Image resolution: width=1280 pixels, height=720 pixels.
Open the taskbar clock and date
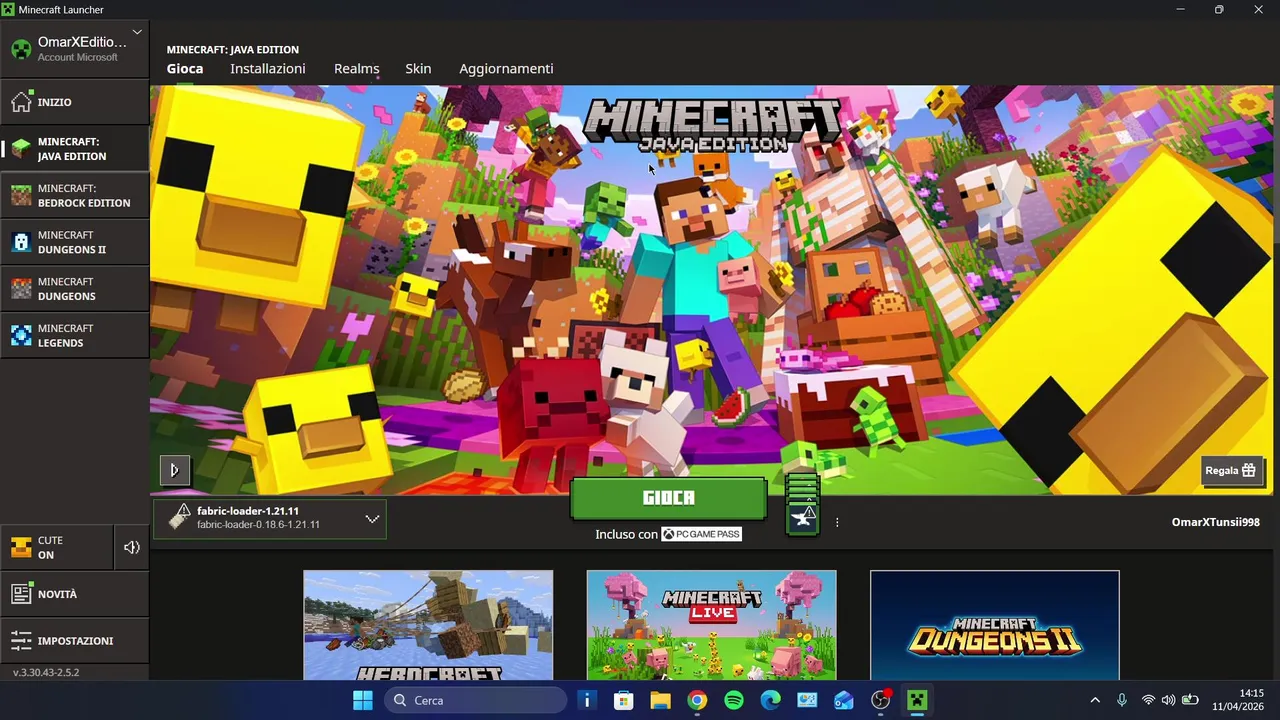tap(1238, 700)
